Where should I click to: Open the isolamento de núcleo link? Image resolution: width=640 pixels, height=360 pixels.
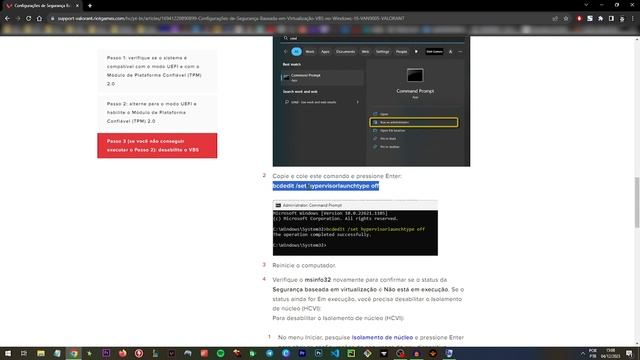382,337
